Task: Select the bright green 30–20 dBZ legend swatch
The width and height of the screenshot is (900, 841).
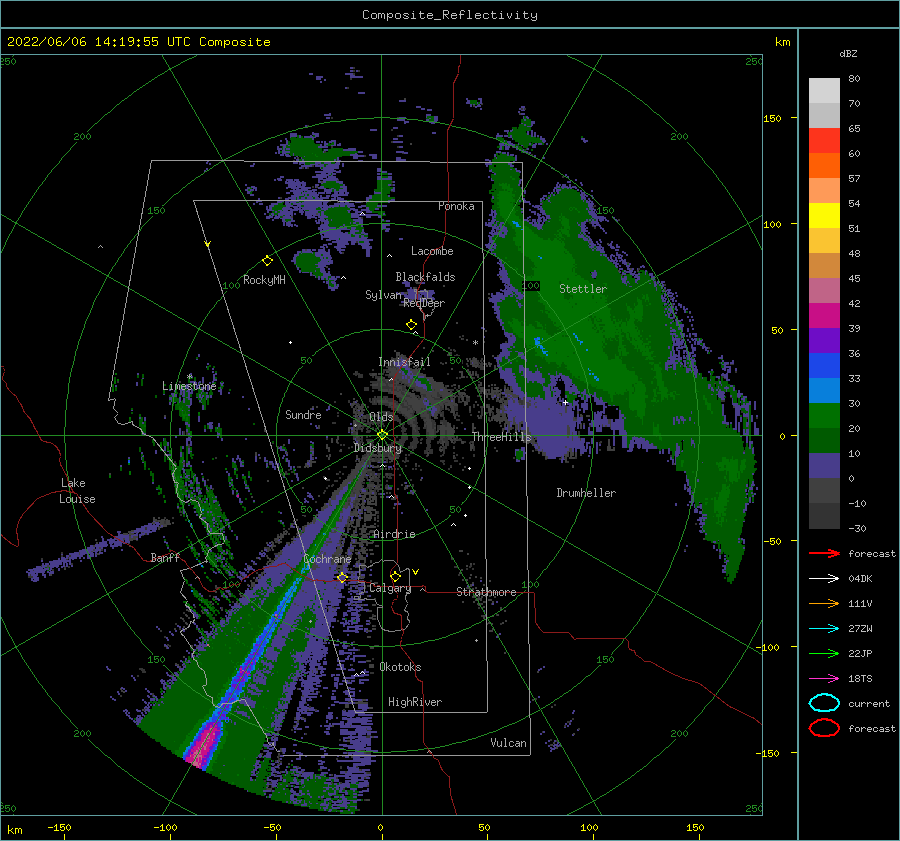Action: tap(824, 415)
